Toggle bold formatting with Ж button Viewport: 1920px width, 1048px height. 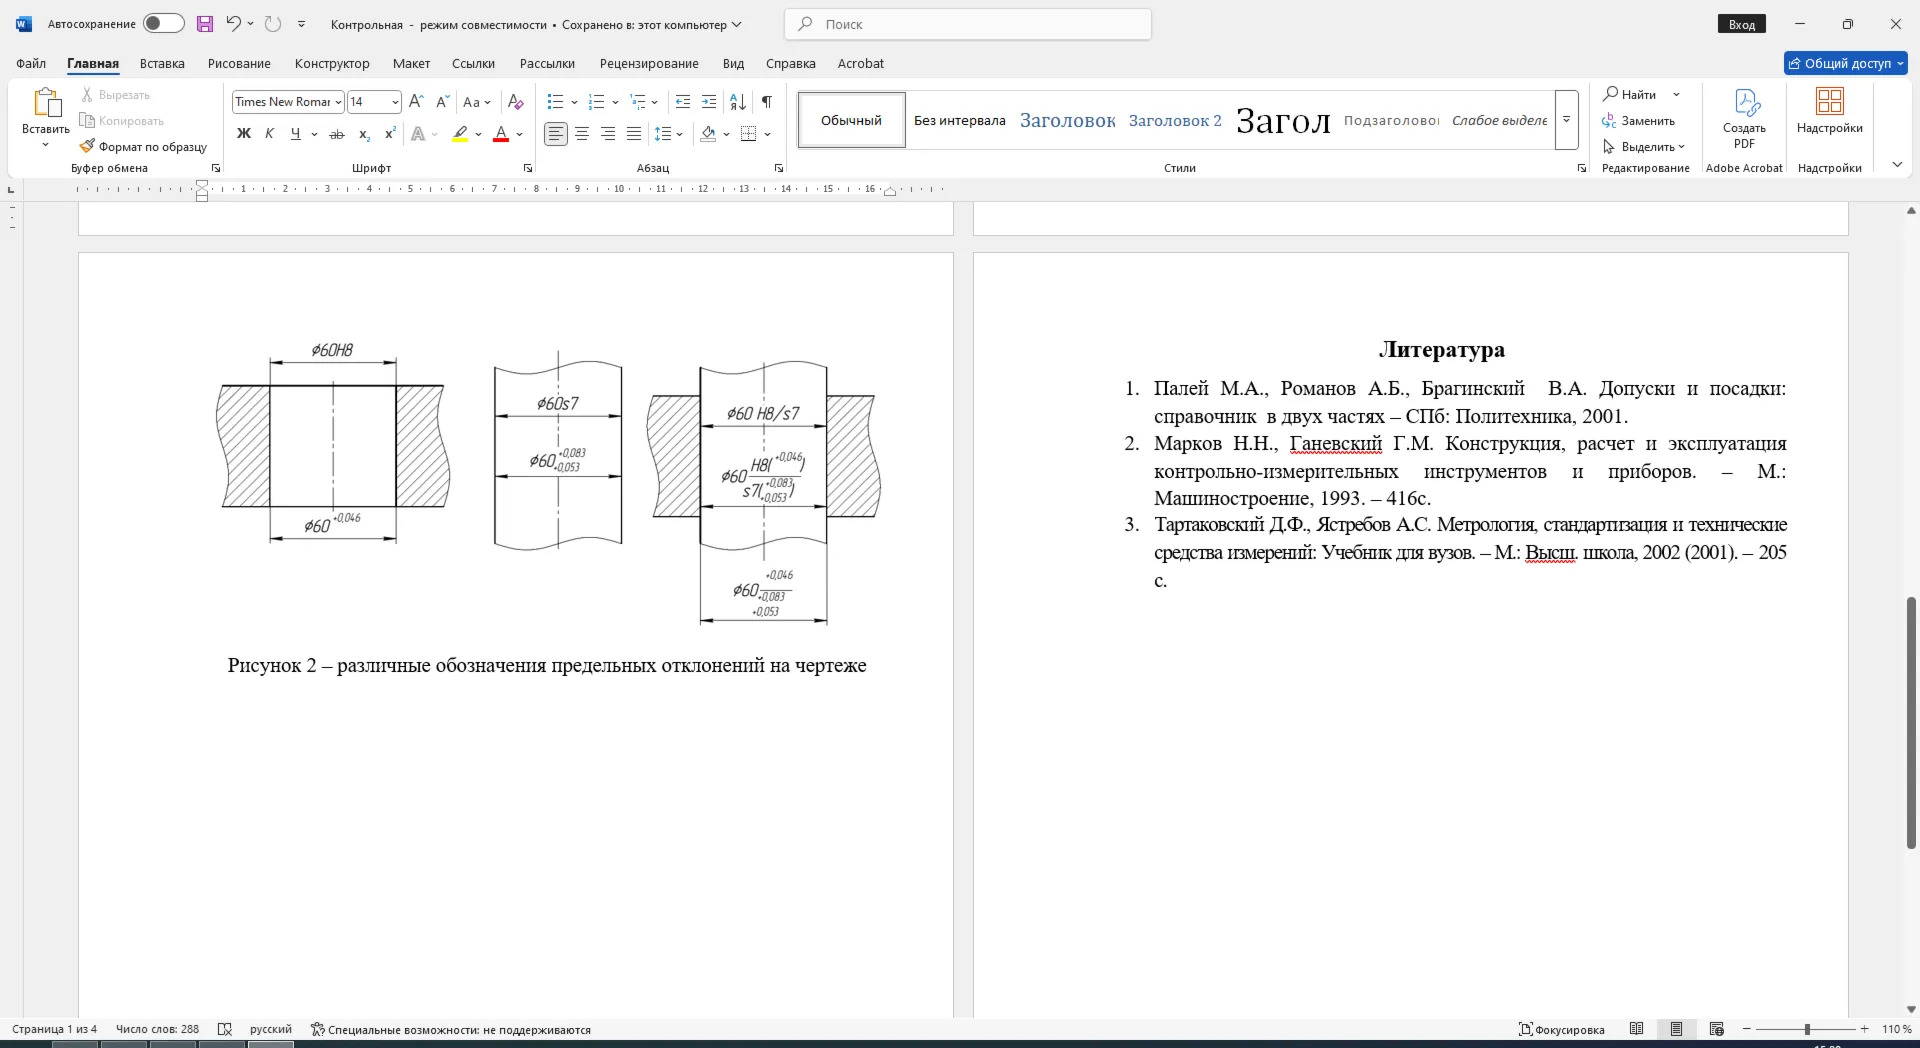[243, 134]
